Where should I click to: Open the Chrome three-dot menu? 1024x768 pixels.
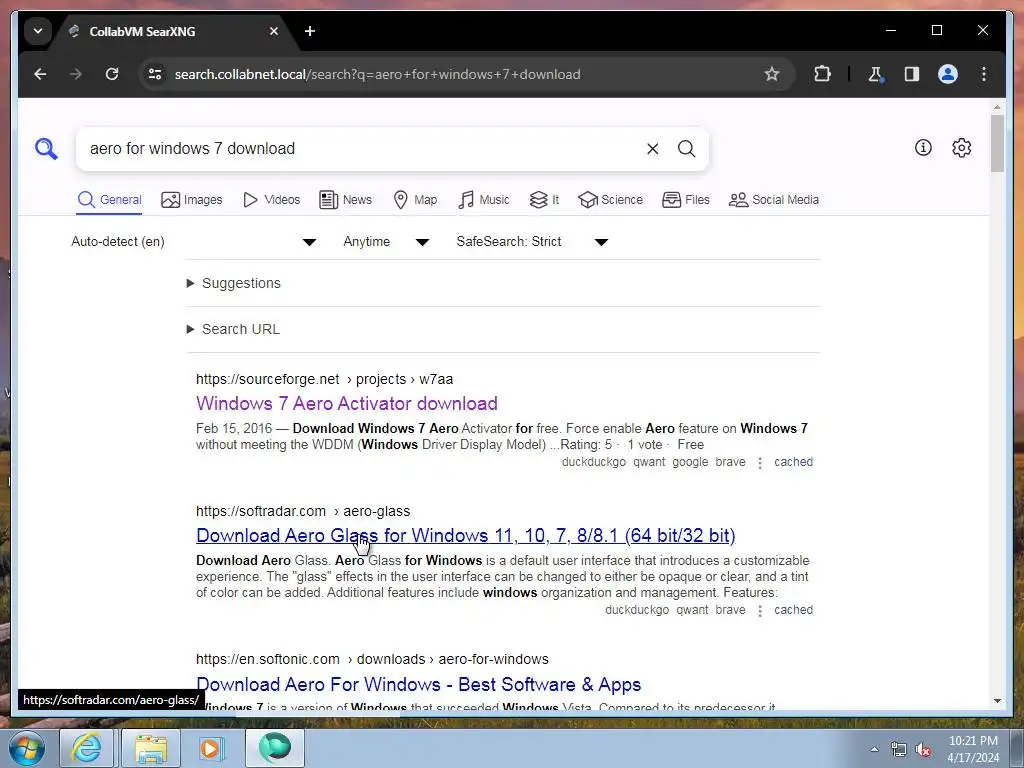point(984,74)
